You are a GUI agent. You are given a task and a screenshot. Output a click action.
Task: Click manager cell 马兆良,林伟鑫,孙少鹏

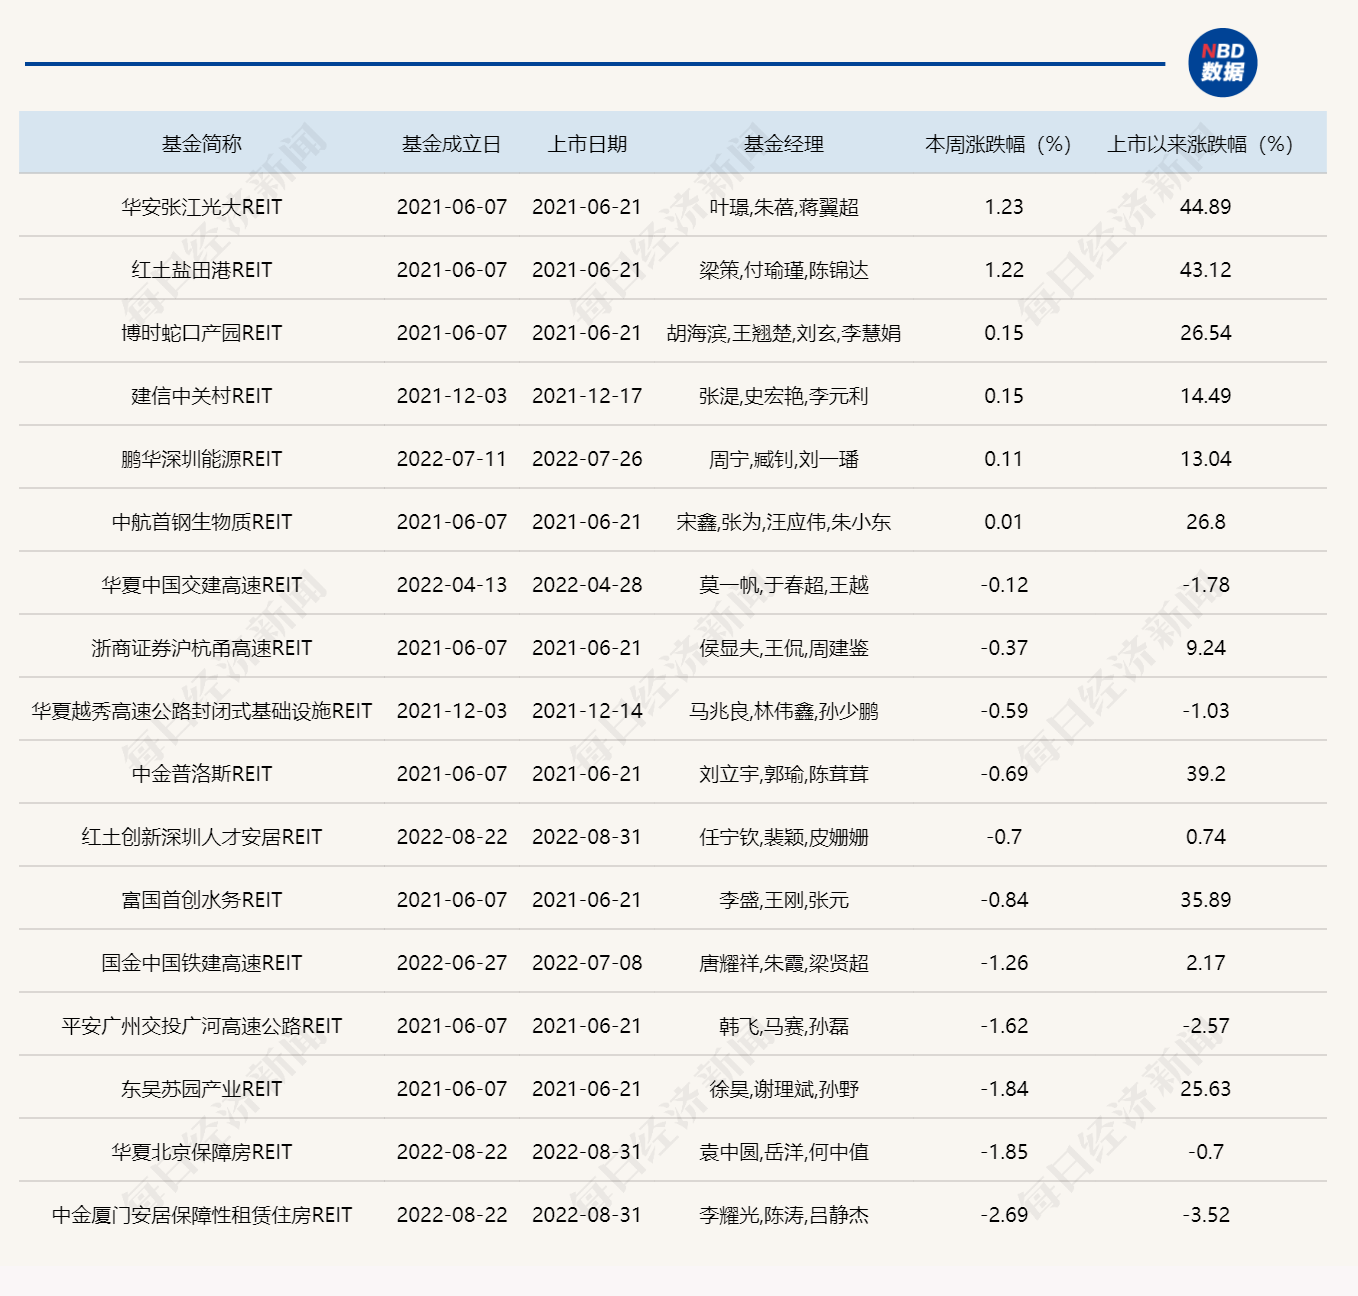pos(784,711)
